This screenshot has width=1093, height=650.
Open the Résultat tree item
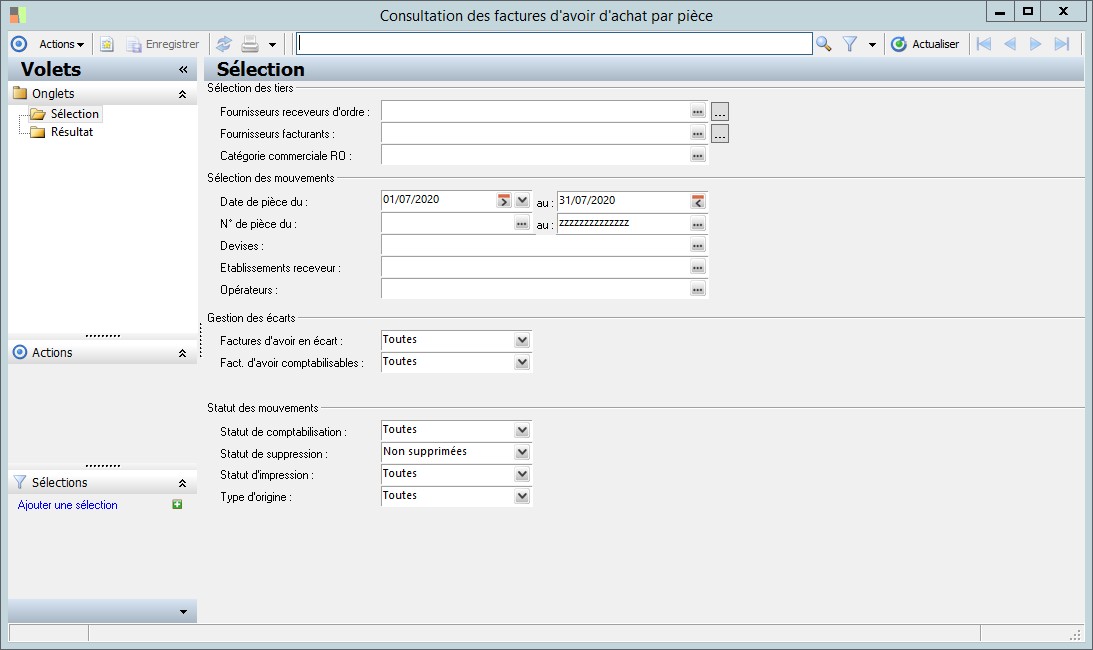(72, 132)
